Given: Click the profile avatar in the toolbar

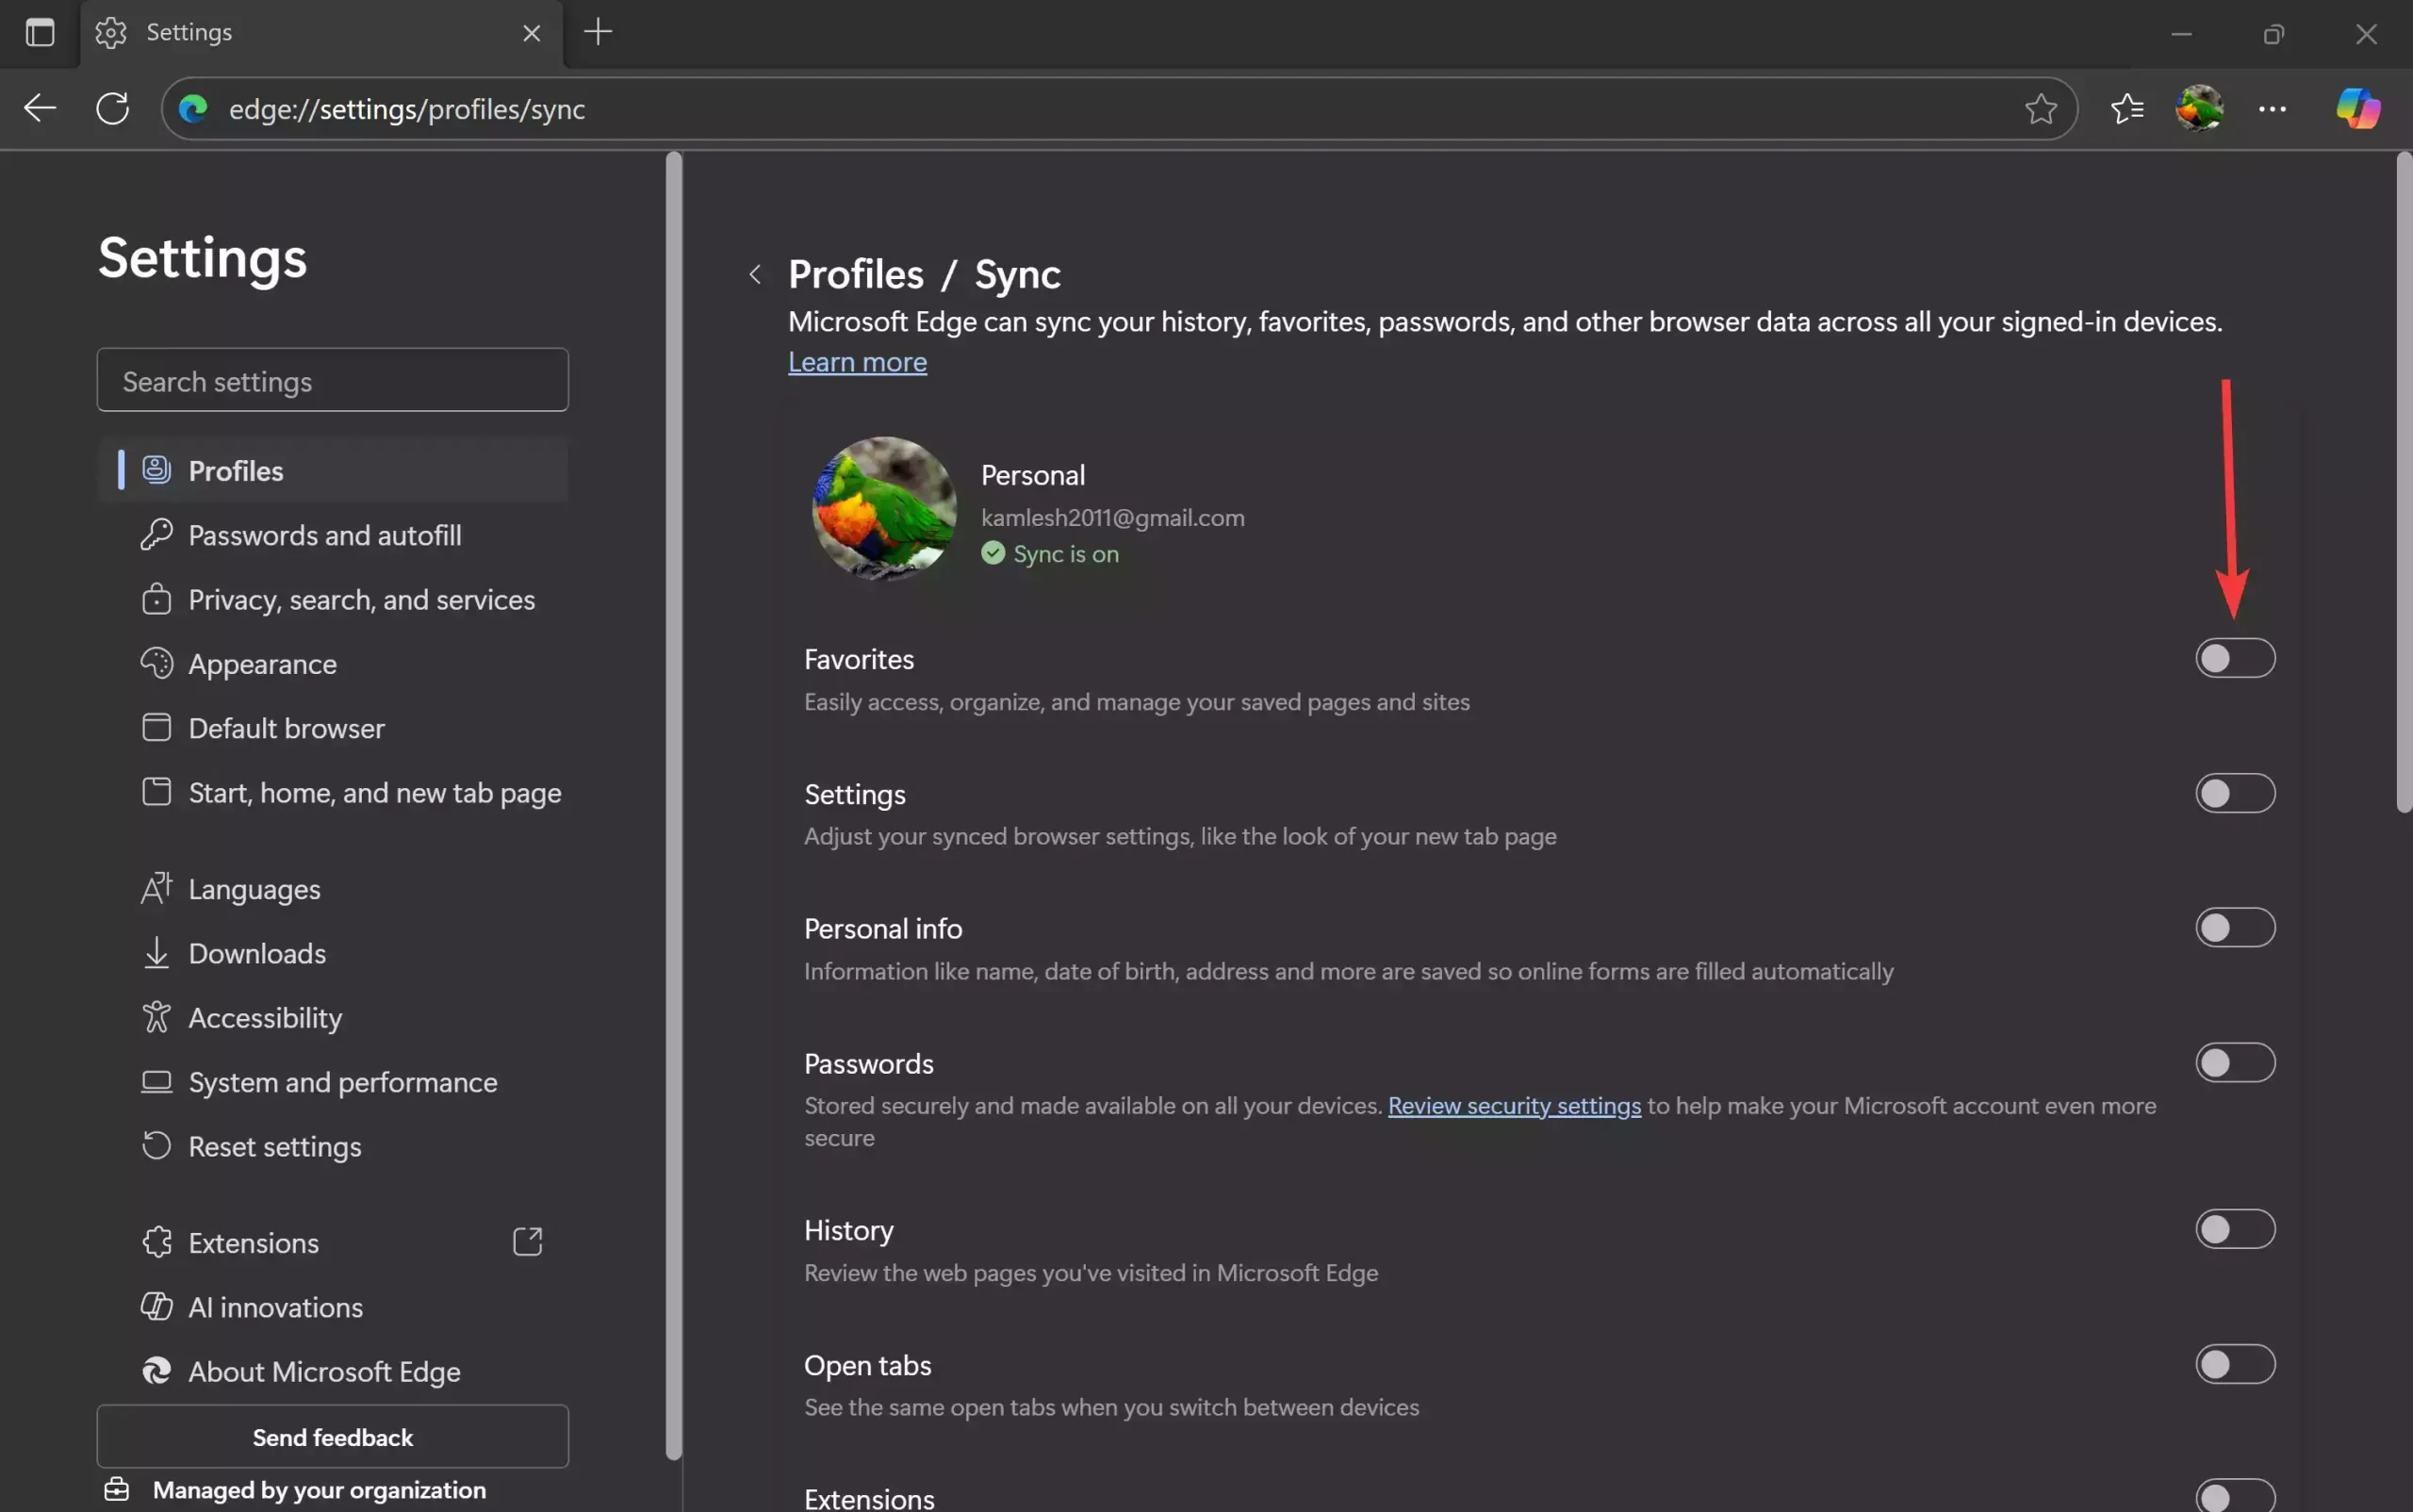Looking at the screenshot, I should (2200, 108).
